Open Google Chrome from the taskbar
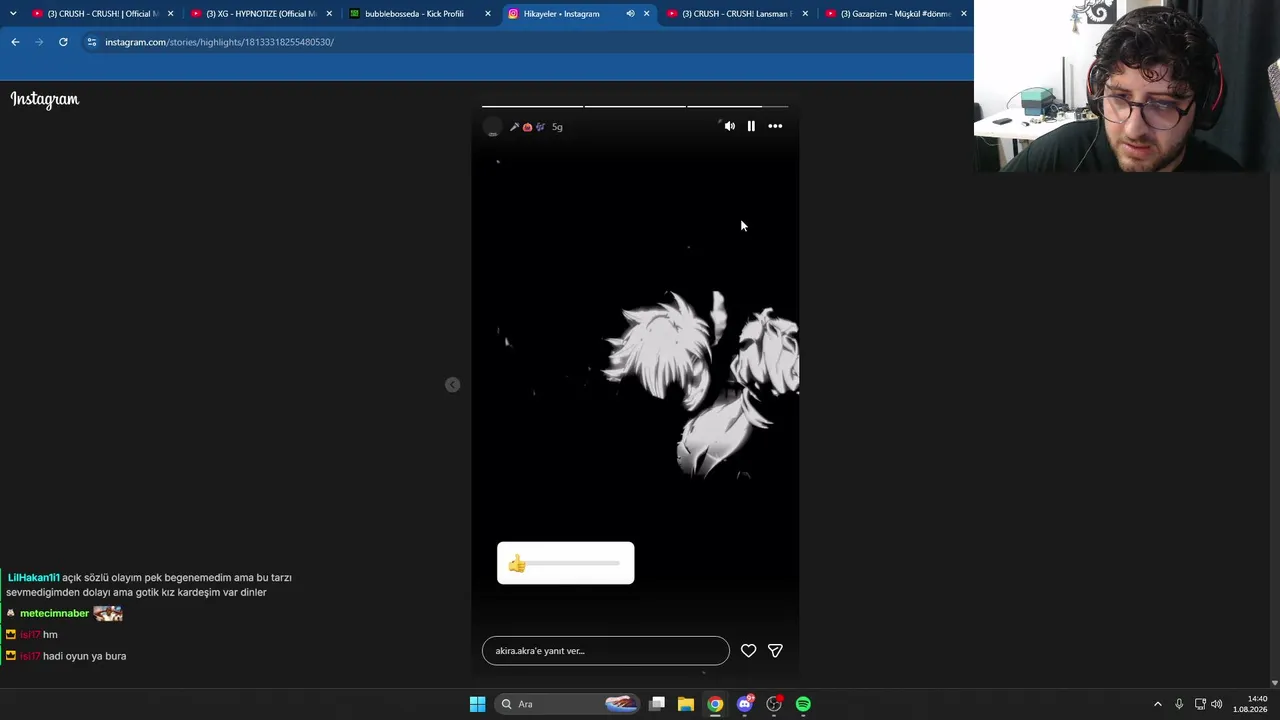This screenshot has width=1280, height=720. (x=715, y=704)
